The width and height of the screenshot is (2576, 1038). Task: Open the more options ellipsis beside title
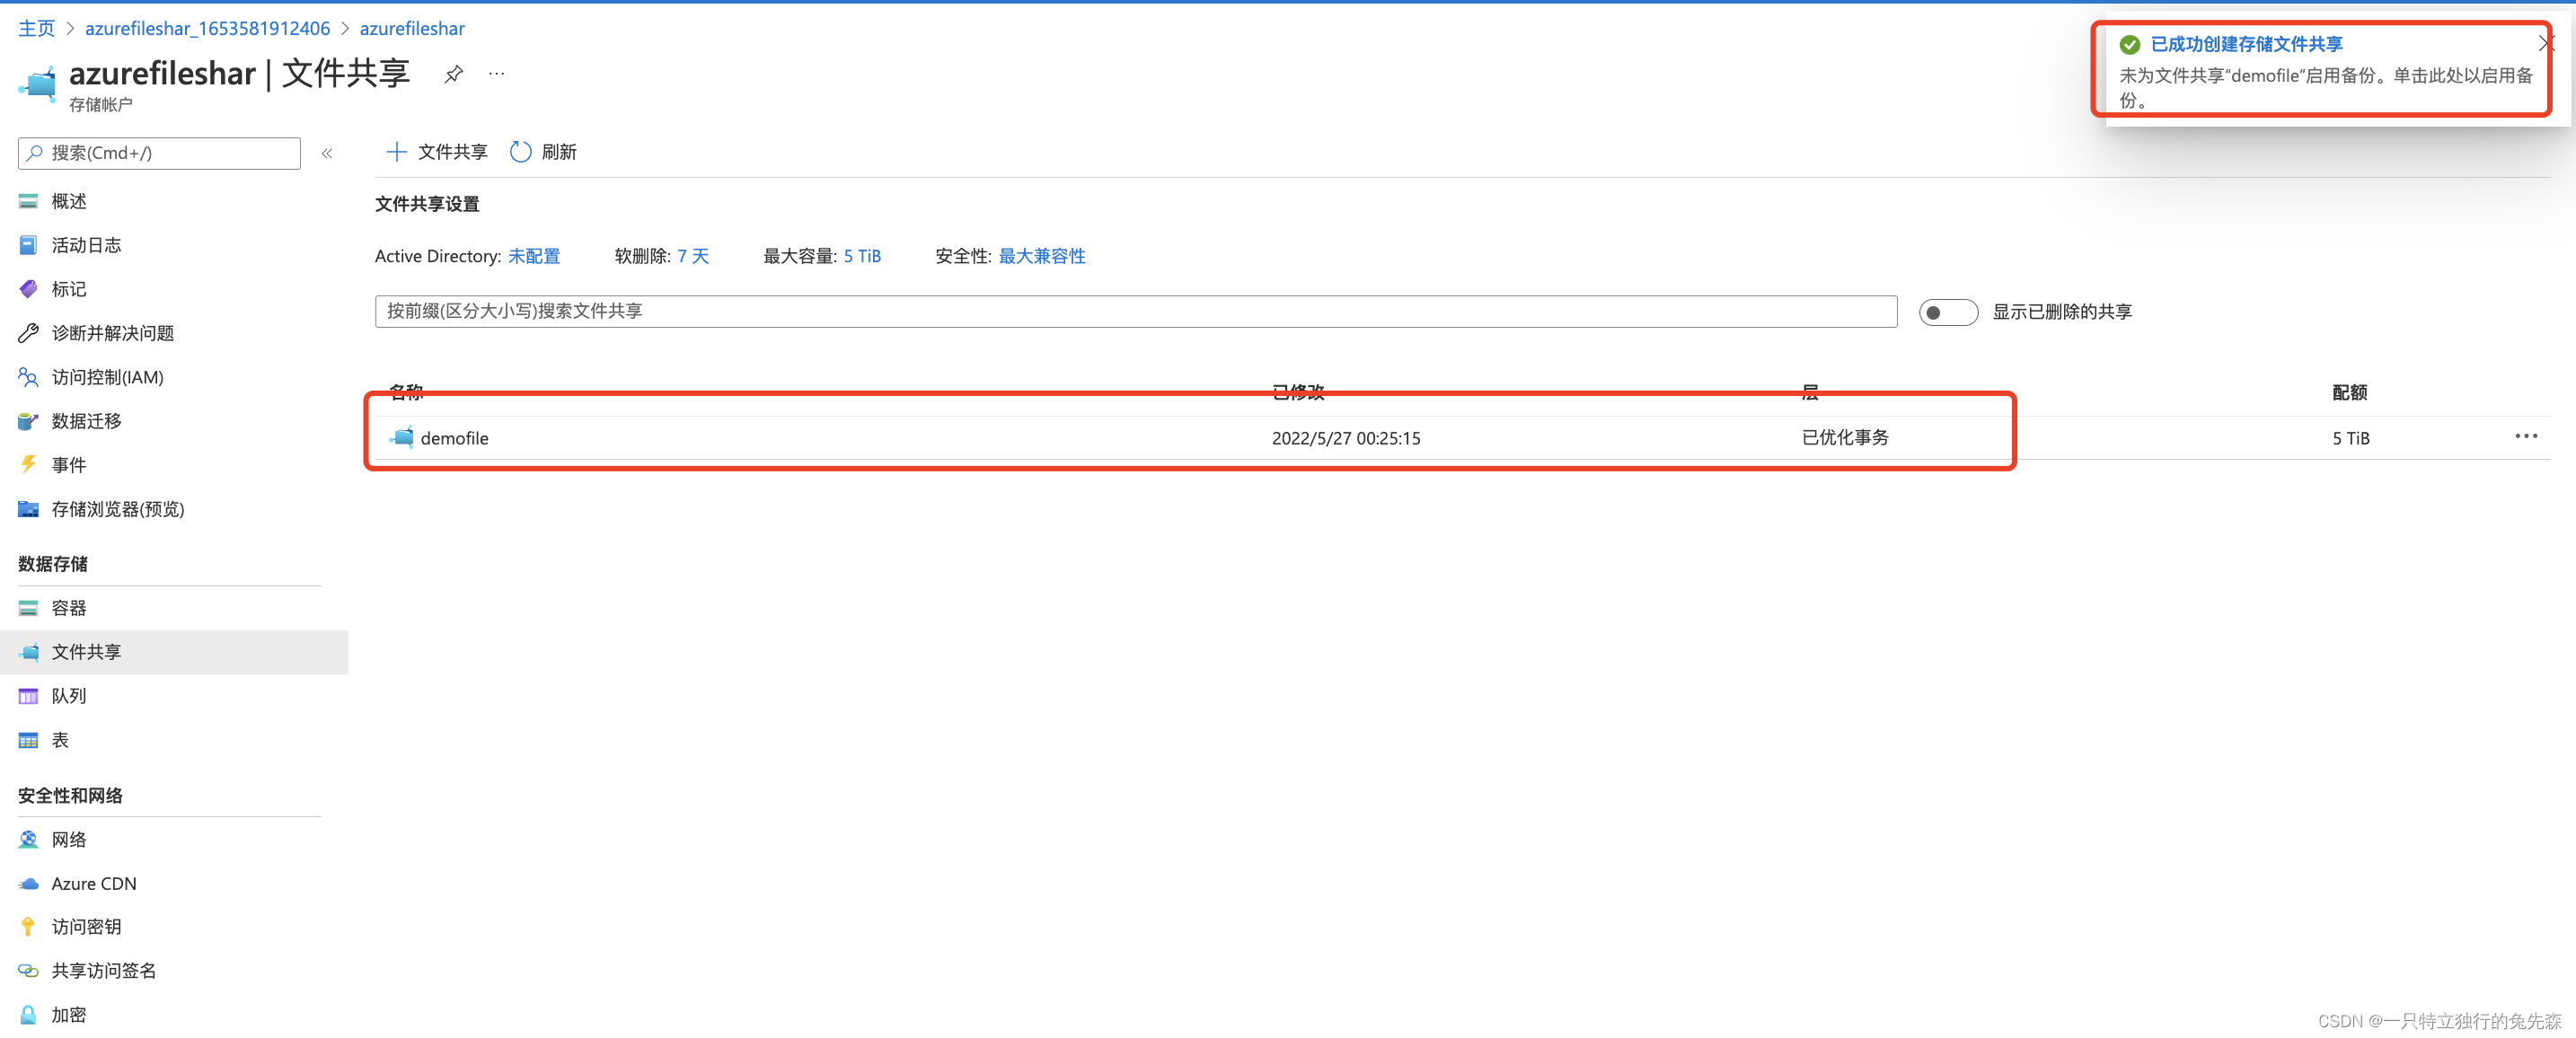496,74
